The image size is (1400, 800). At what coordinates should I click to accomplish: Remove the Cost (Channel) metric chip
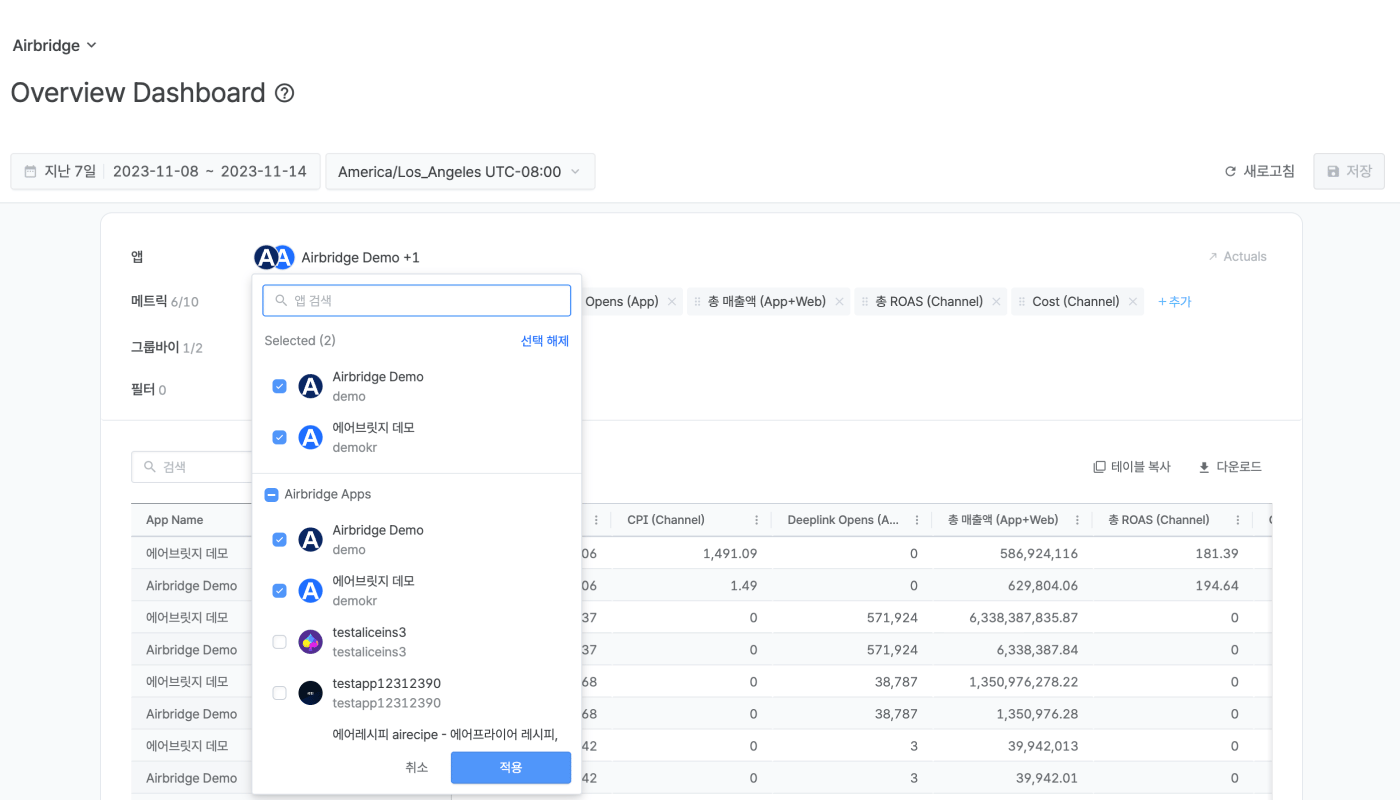click(1132, 301)
